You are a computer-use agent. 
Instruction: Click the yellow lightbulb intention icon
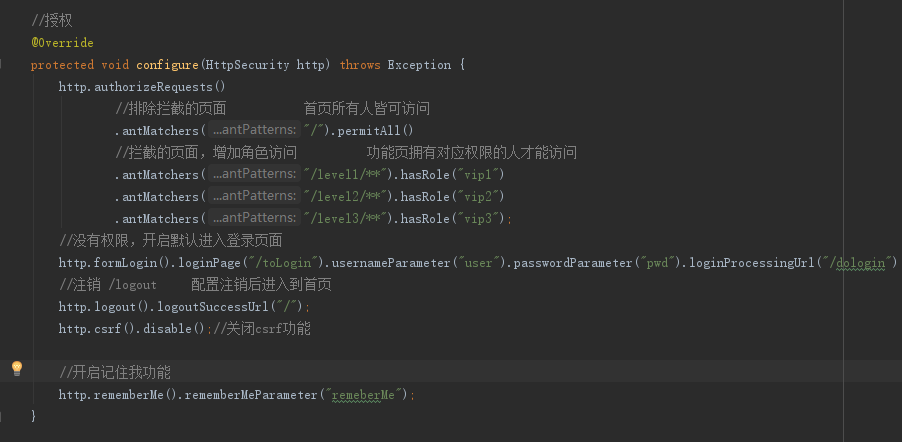click(x=17, y=369)
